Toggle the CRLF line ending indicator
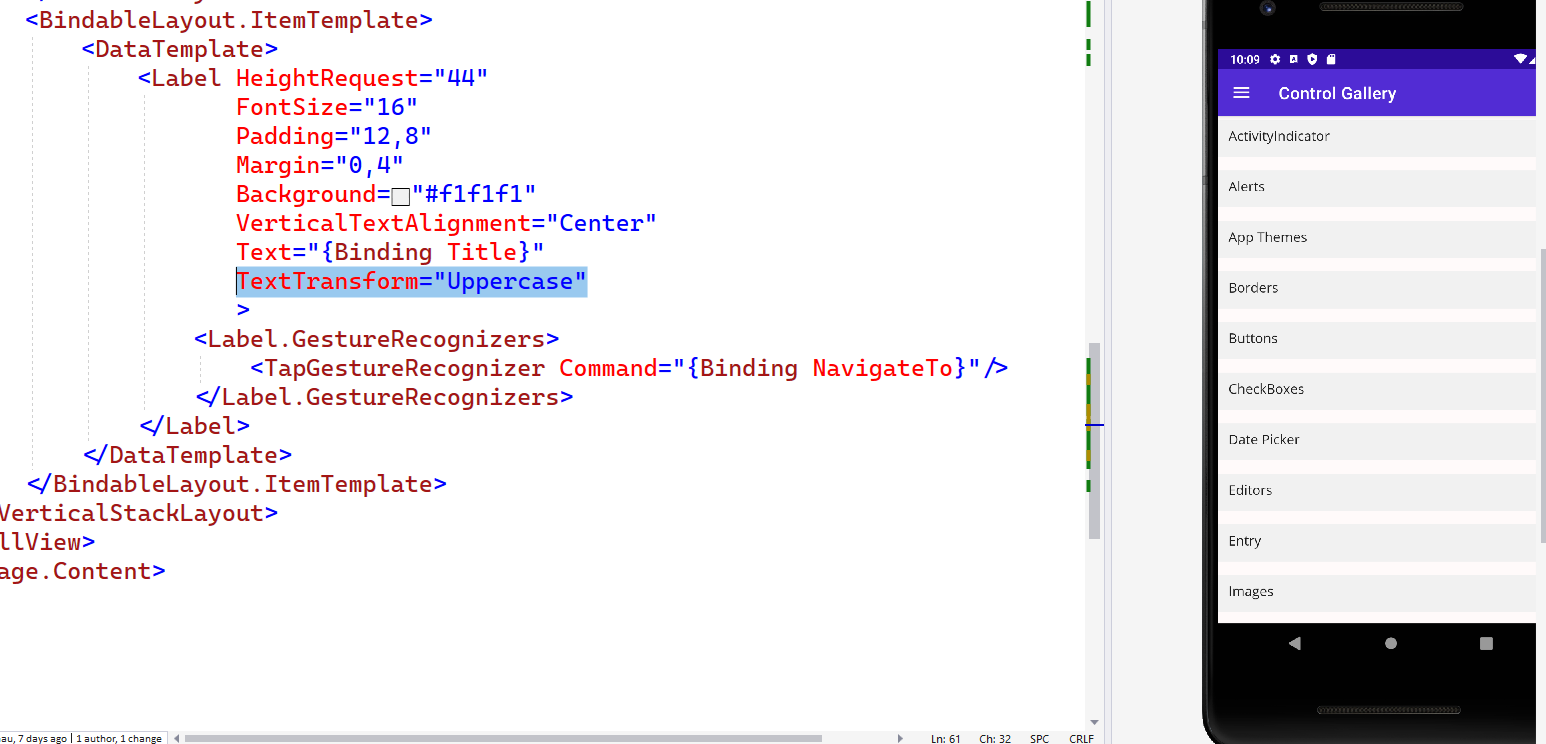This screenshot has width=1546, height=744. [1081, 738]
